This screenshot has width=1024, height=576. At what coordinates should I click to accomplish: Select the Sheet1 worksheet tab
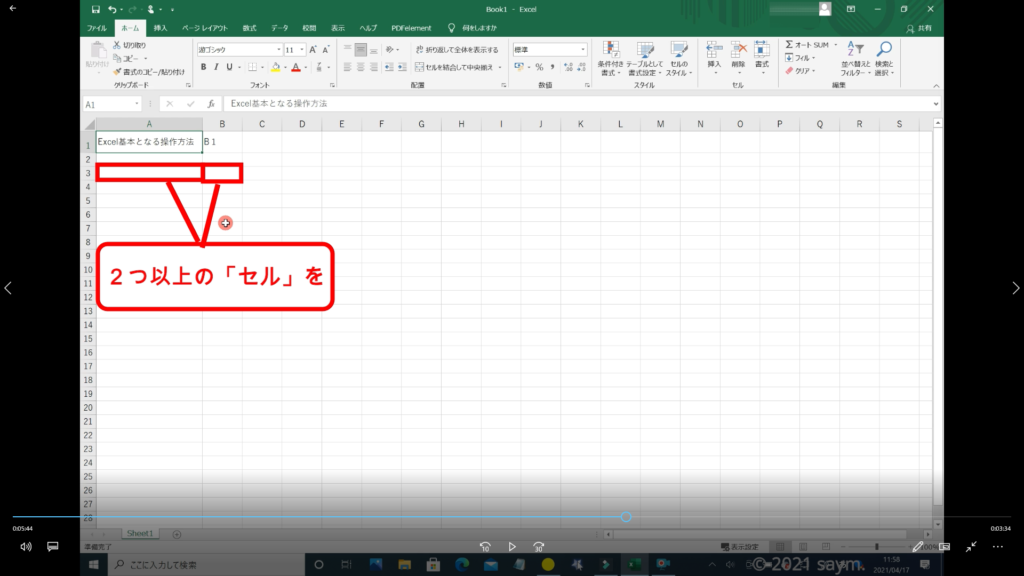point(139,534)
